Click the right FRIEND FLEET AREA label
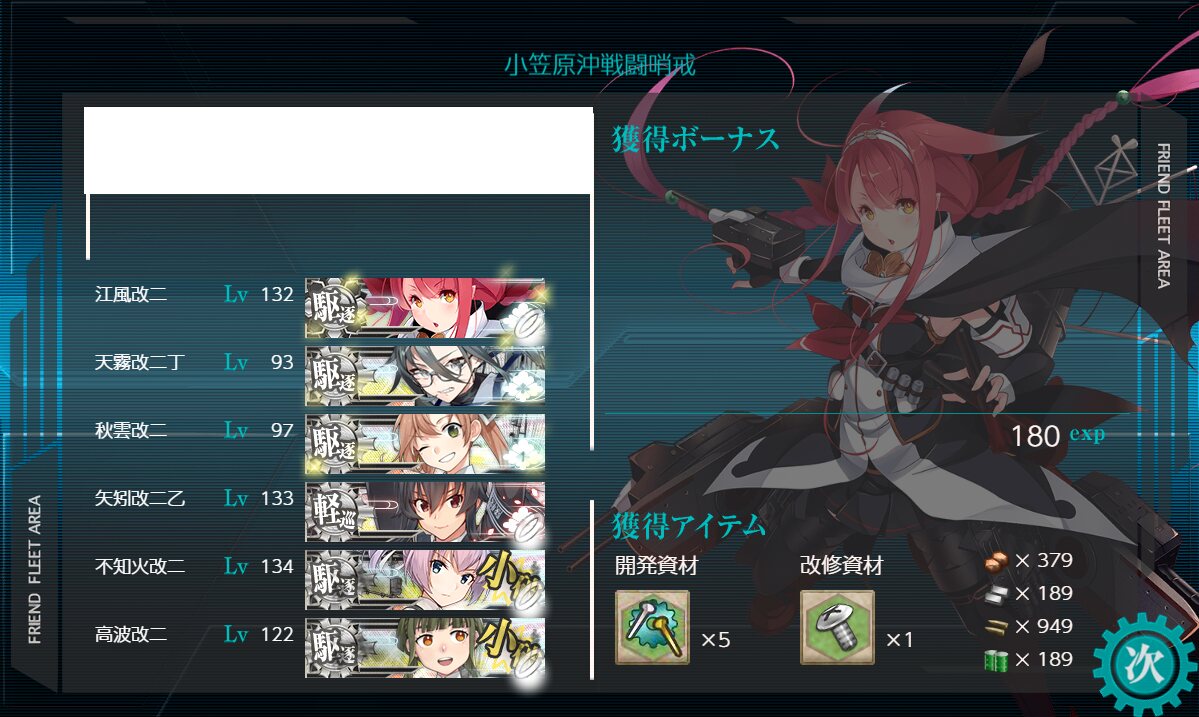 click(x=1163, y=216)
